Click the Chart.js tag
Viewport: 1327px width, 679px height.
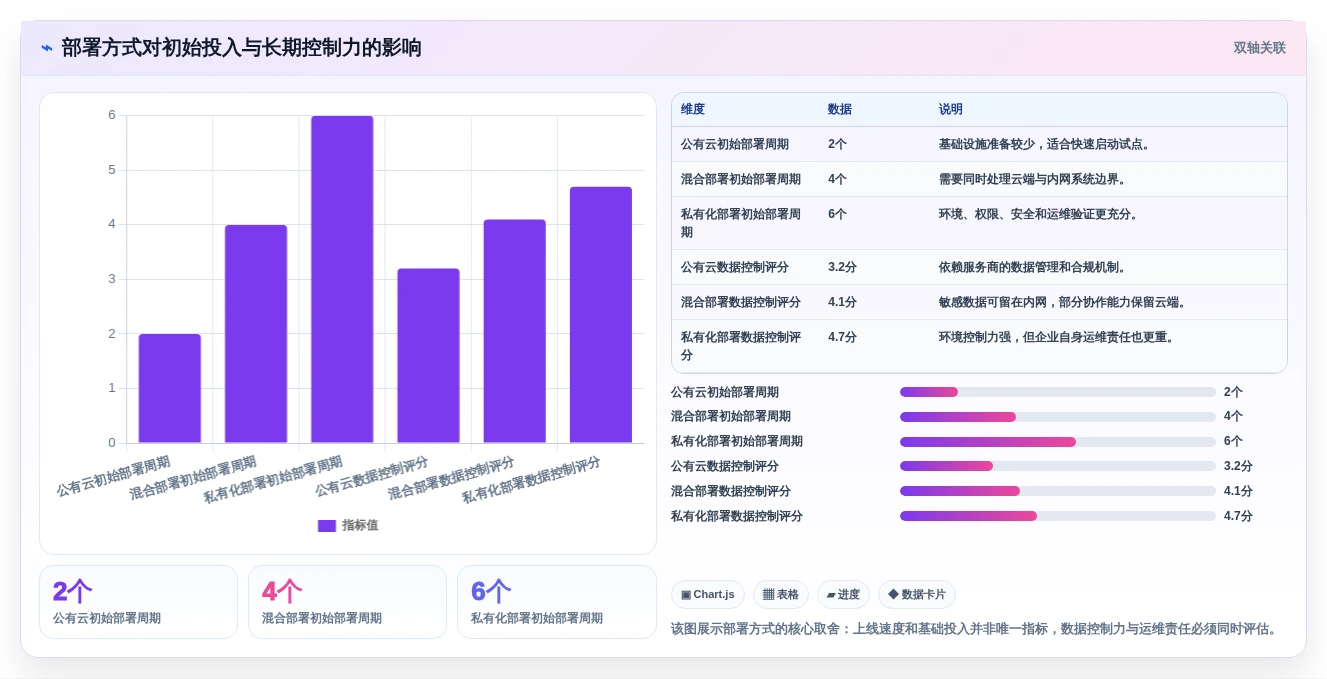pyautogui.click(x=708, y=594)
